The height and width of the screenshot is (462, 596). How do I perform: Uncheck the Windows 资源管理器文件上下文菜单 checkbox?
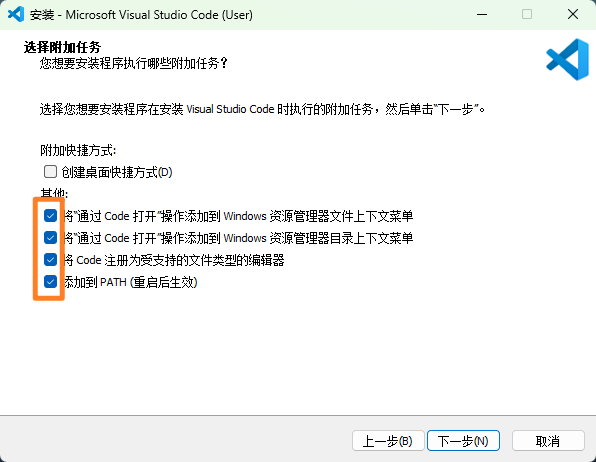click(50, 216)
